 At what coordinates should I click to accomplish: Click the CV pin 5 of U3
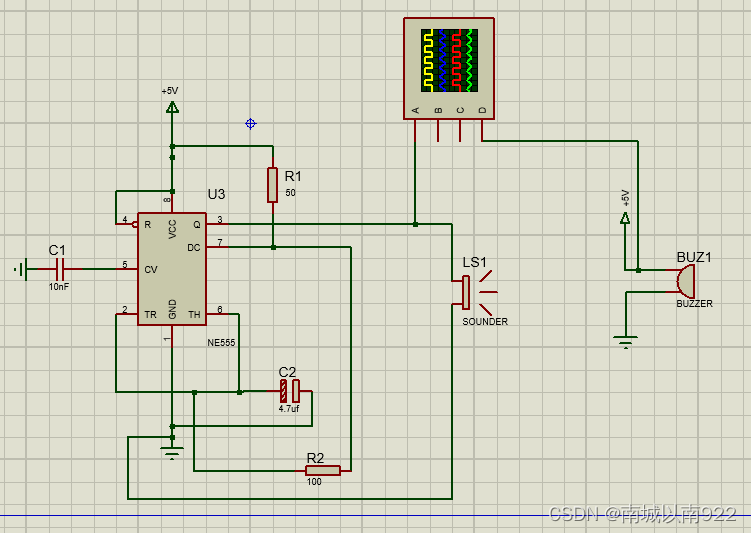pos(127,269)
